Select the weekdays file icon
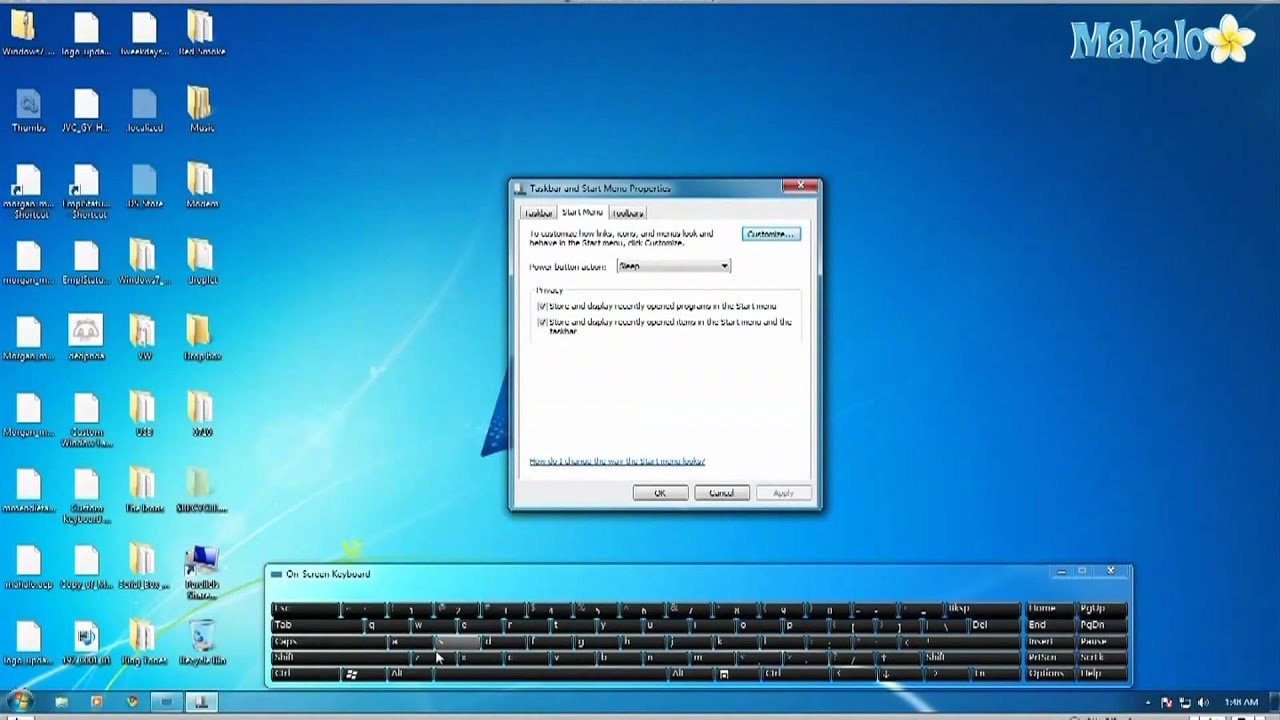Screen dimensions: 1280x720 tap(144, 32)
